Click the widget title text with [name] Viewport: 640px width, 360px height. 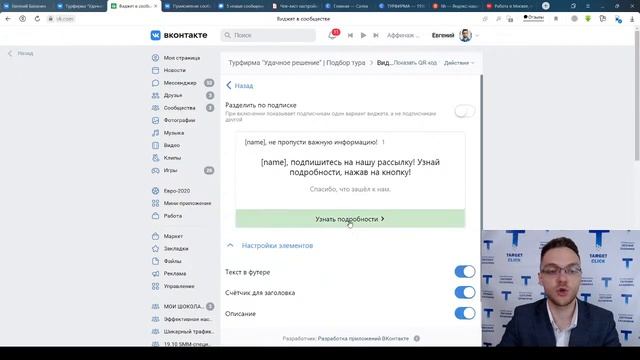(311, 142)
